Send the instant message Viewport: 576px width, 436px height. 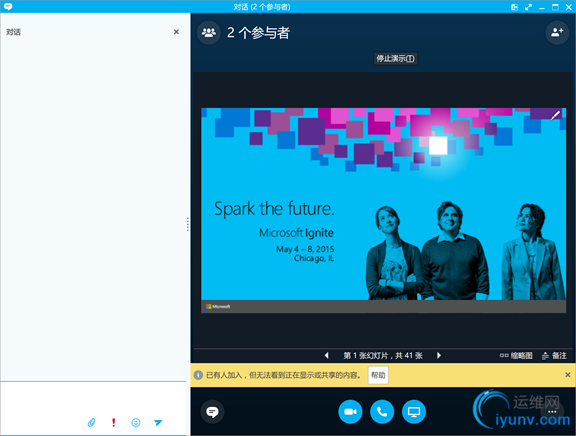coord(158,422)
